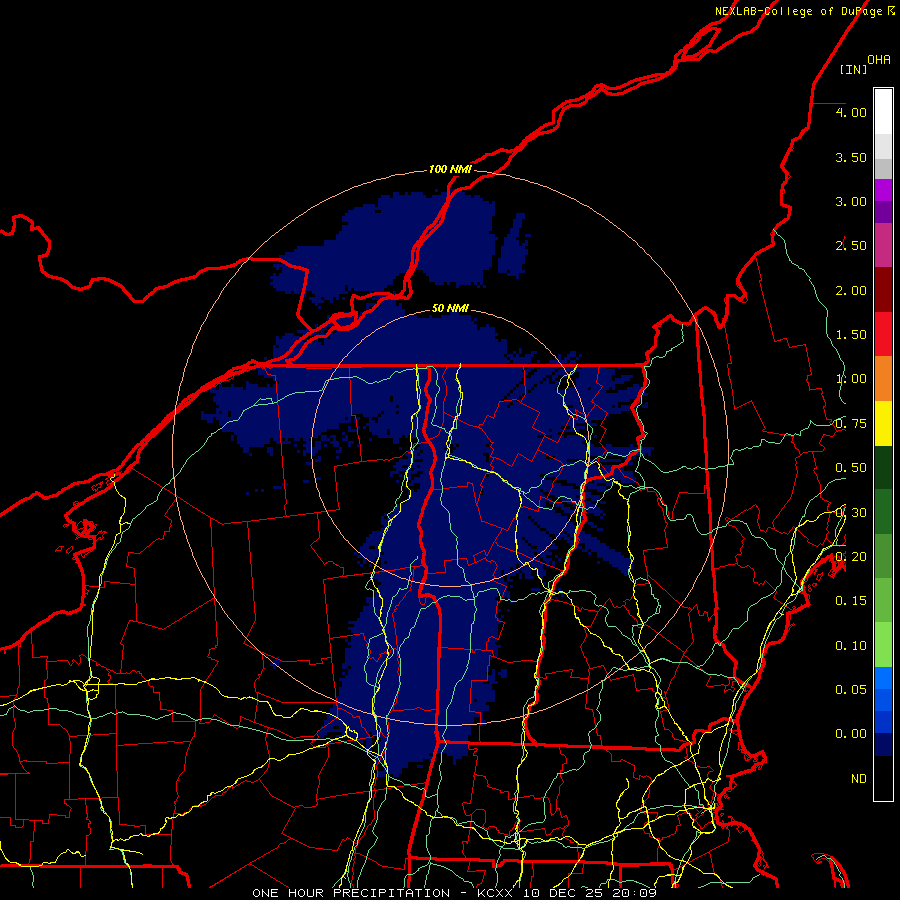
Task: Click the NEXLAB-College of DuPage credit text
Action: [798, 11]
